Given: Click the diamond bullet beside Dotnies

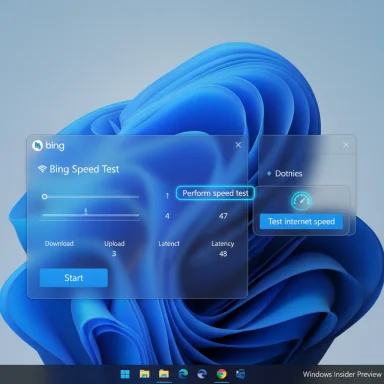Looking at the screenshot, I should pos(269,173).
